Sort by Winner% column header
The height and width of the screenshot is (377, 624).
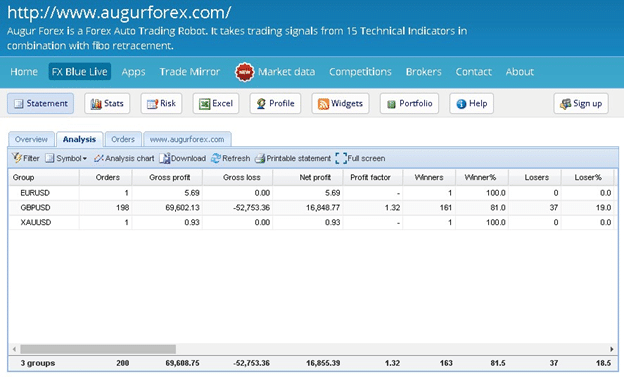[x=482, y=178]
